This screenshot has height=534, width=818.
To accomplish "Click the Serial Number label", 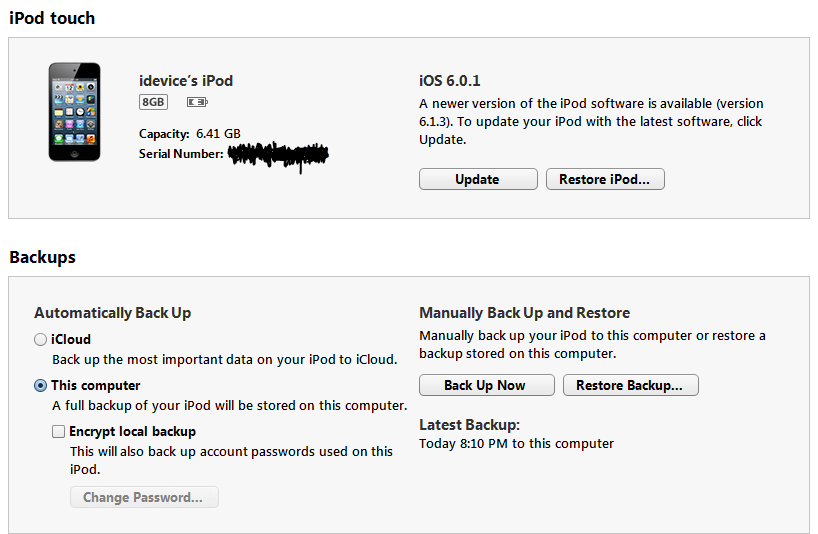I will coord(181,154).
